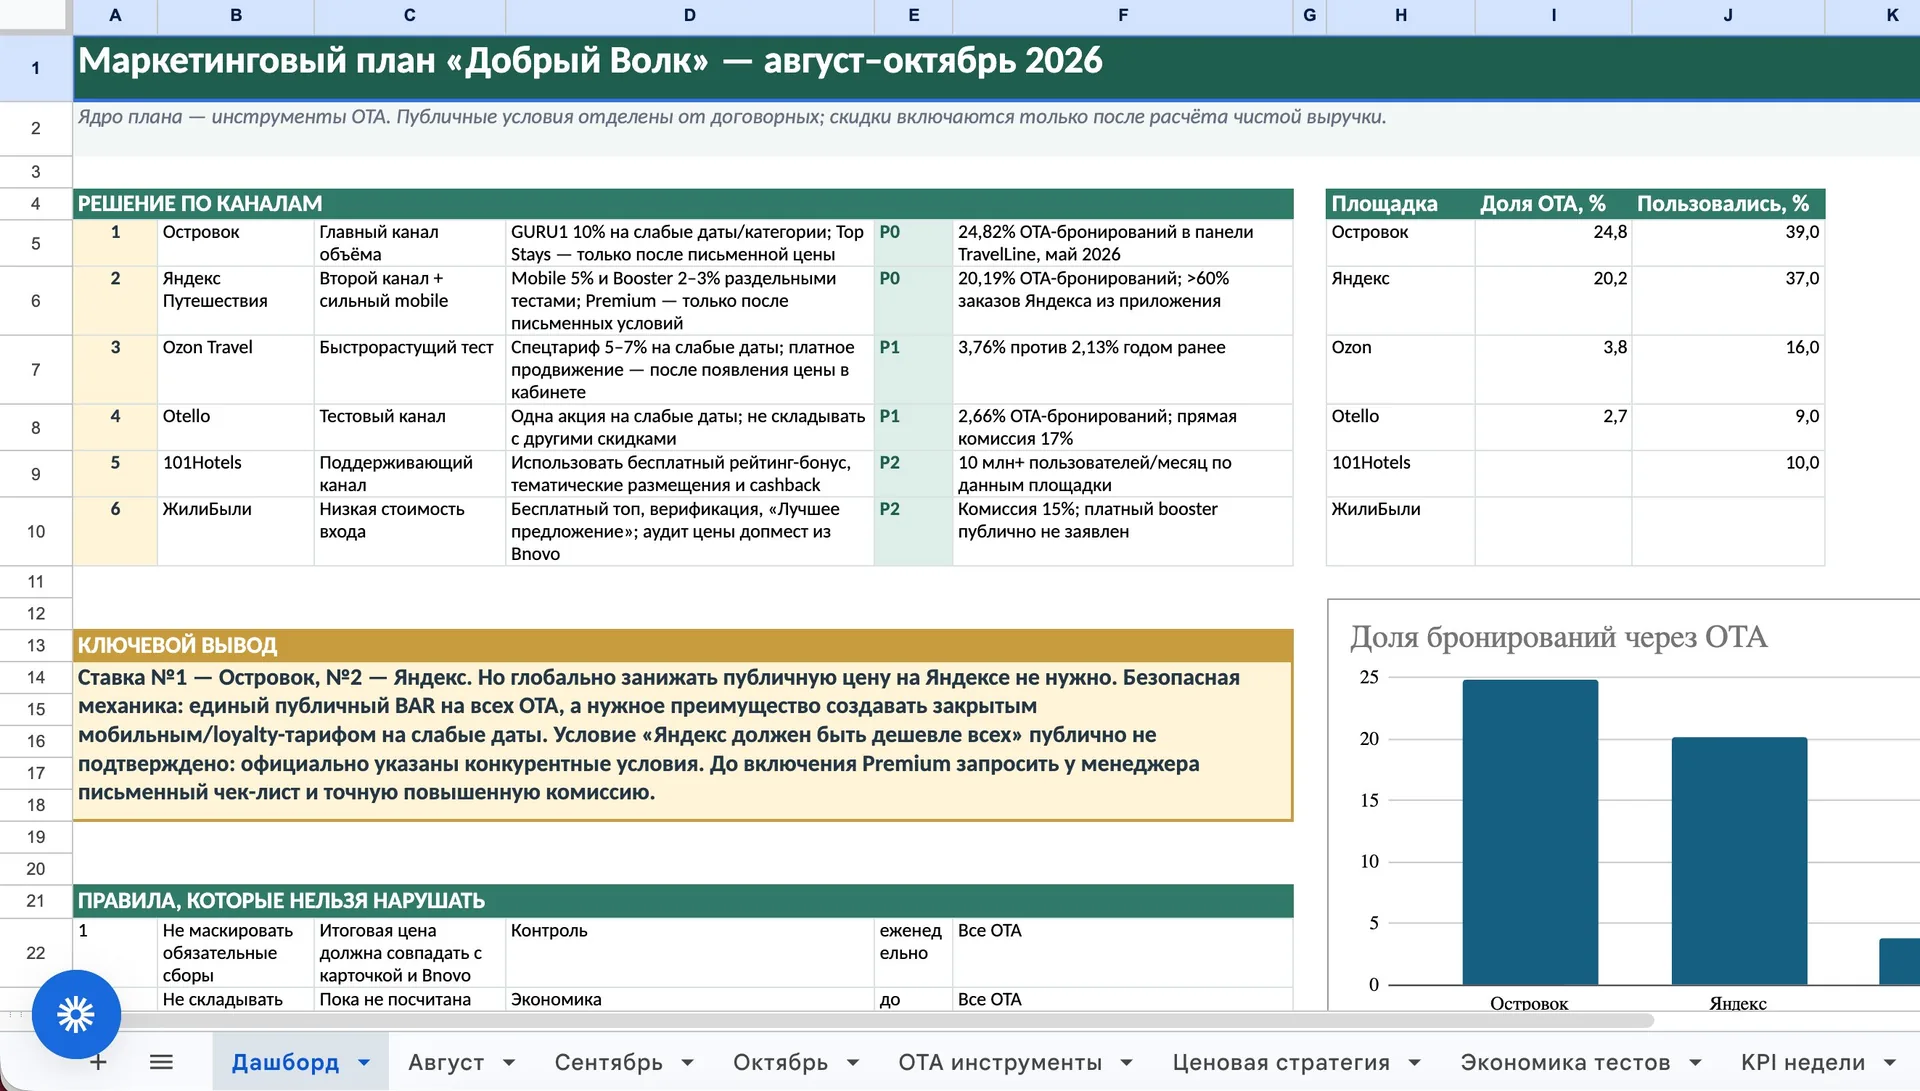Click the 'Яндекс Путешествия' cell in column B
The width and height of the screenshot is (1920, 1091).
[235, 300]
